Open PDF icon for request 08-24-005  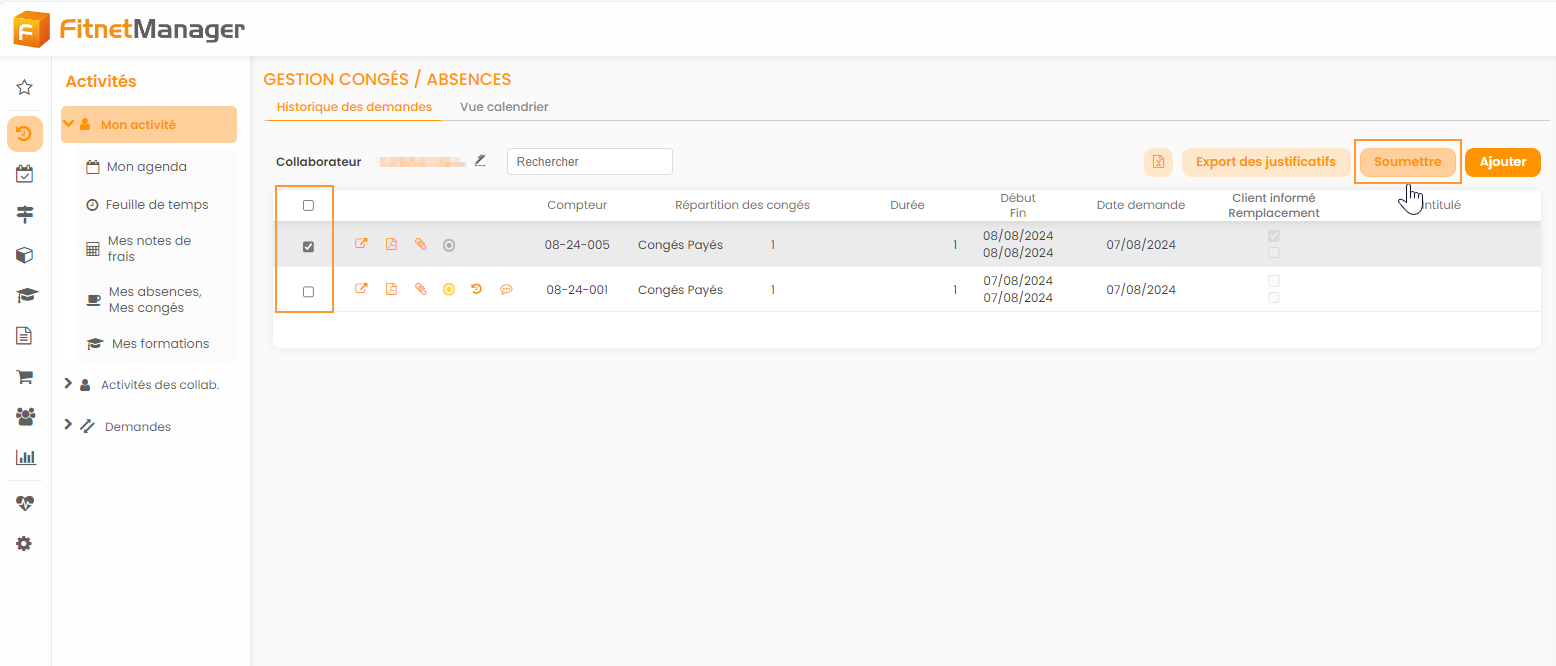click(x=391, y=245)
